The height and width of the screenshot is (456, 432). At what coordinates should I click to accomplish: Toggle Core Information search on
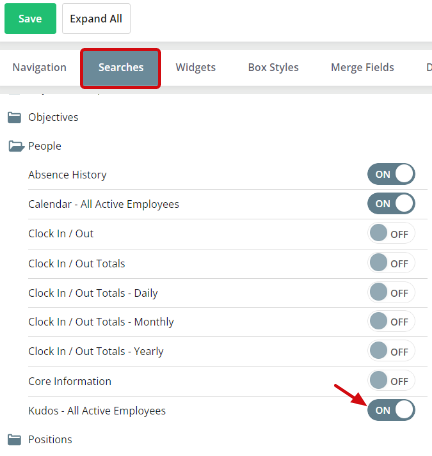tap(391, 380)
